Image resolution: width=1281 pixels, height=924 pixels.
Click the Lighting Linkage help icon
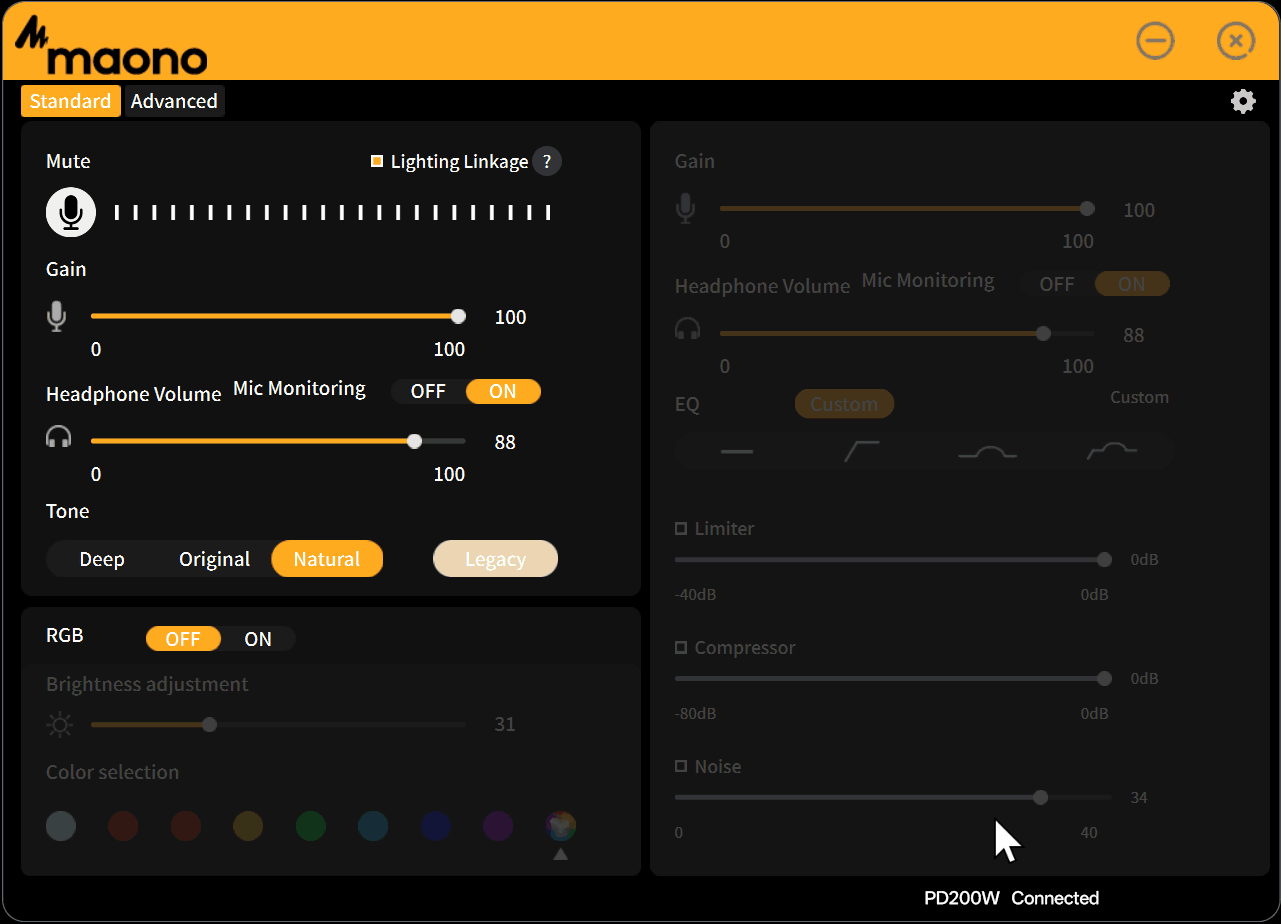(x=547, y=161)
